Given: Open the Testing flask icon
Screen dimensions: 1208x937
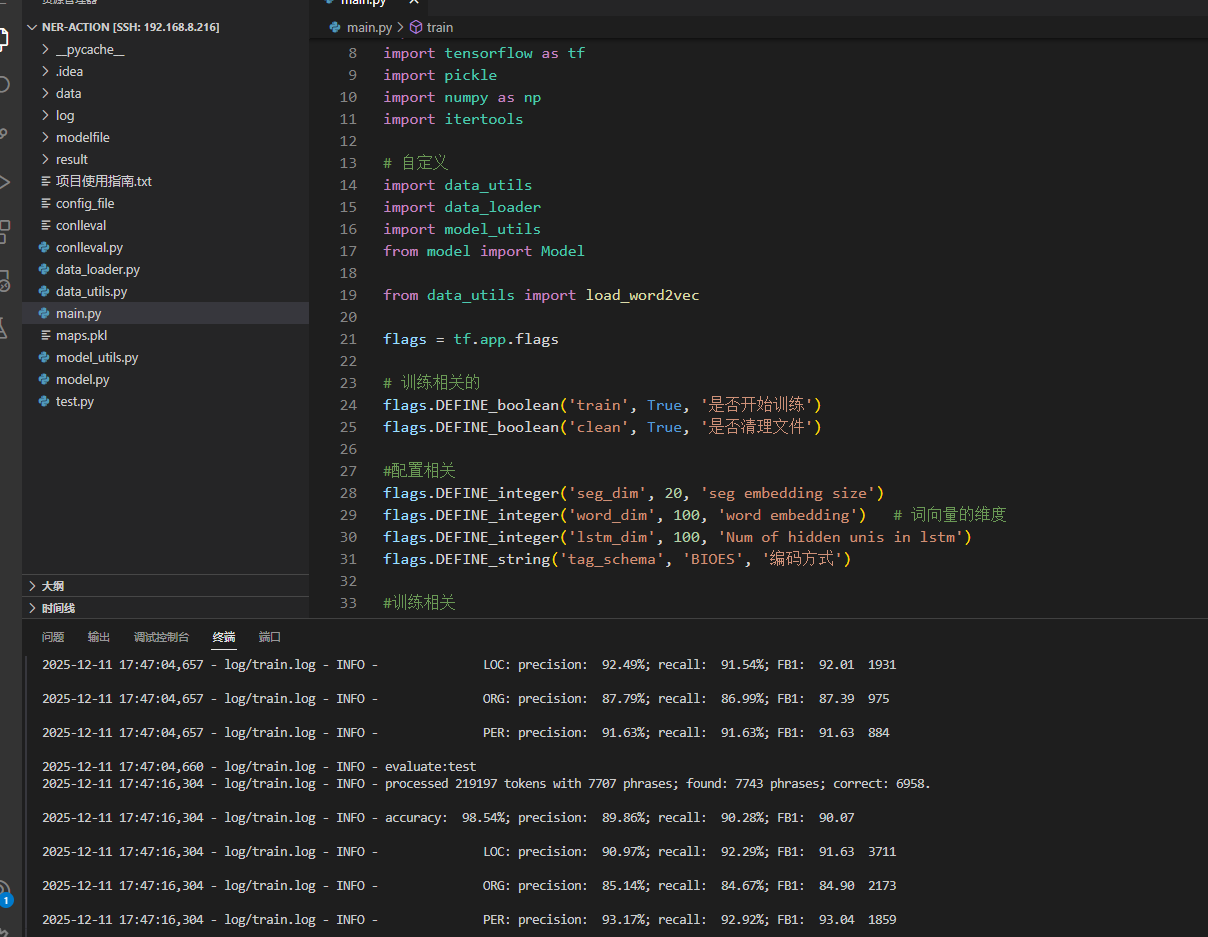Looking at the screenshot, I should pyautogui.click(x=3, y=327).
